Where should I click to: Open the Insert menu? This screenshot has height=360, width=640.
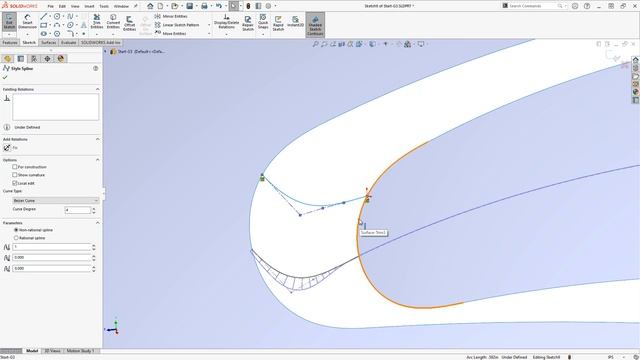pyautogui.click(x=89, y=6)
